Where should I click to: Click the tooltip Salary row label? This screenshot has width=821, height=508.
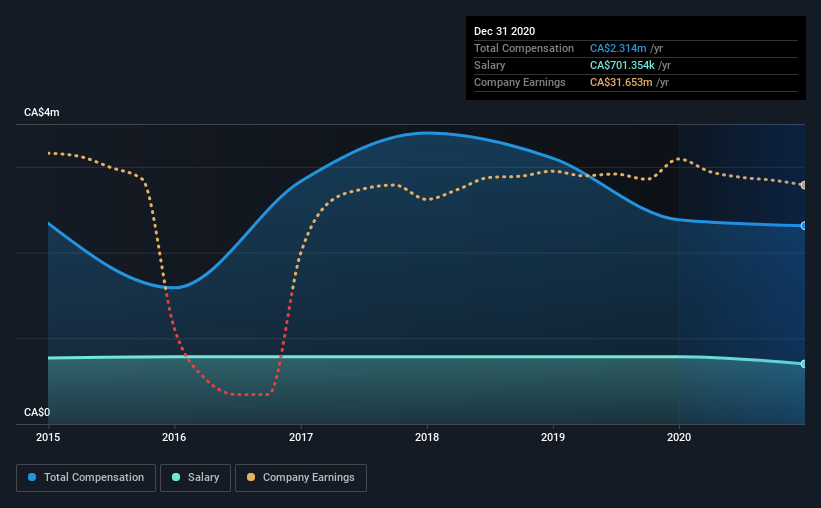[x=490, y=65]
